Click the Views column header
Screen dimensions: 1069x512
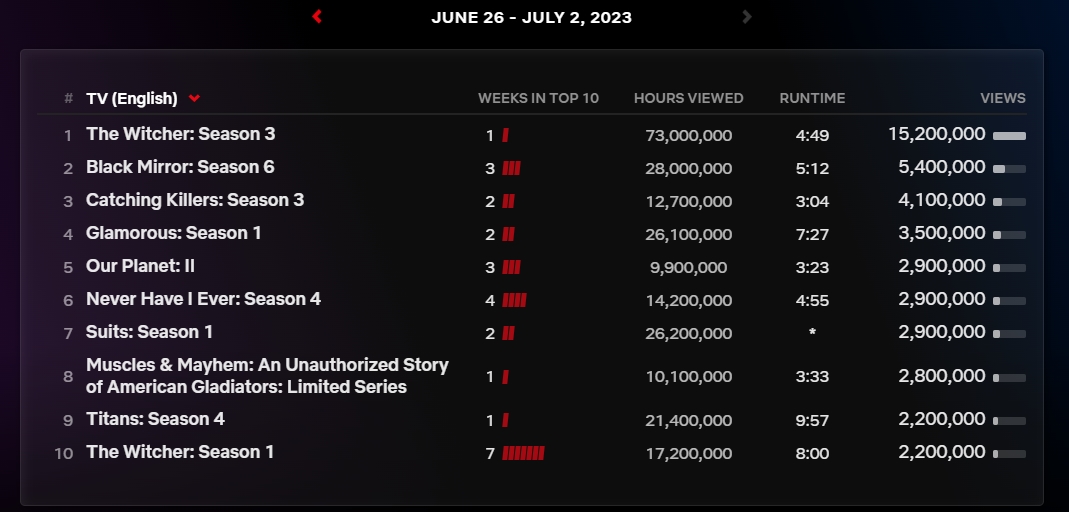[1002, 98]
